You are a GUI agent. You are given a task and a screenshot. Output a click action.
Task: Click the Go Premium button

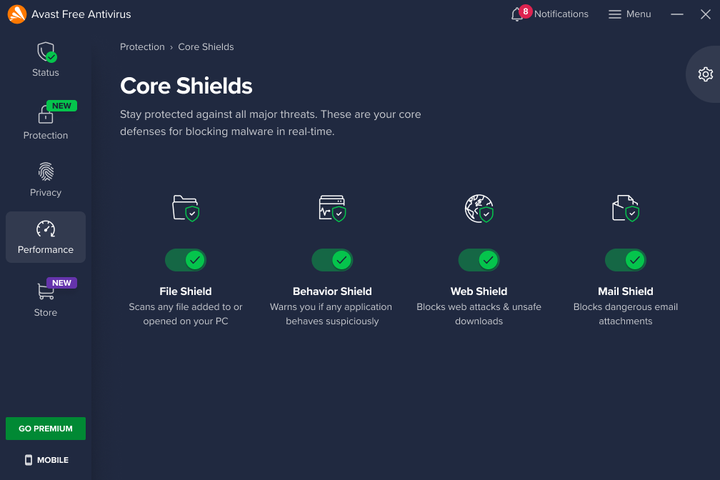[45, 428]
